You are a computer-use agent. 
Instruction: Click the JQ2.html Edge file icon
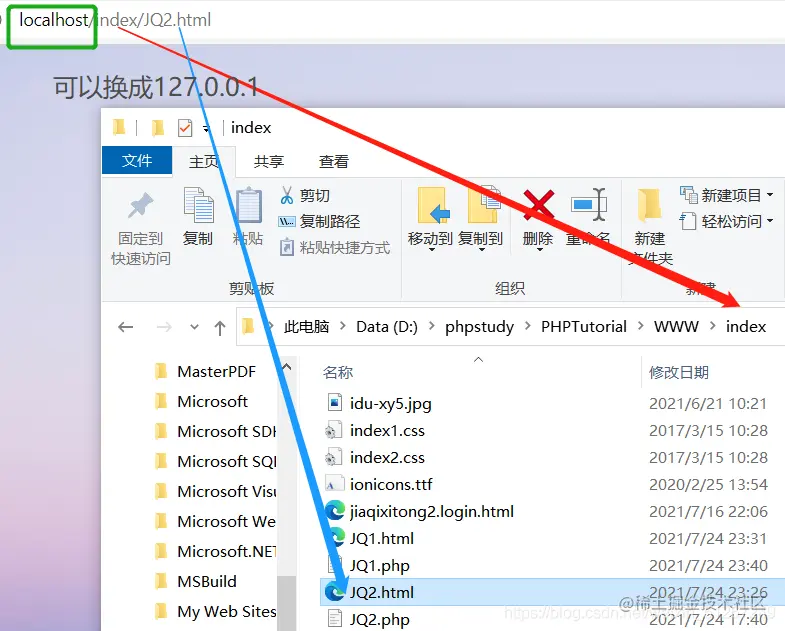(x=334, y=592)
